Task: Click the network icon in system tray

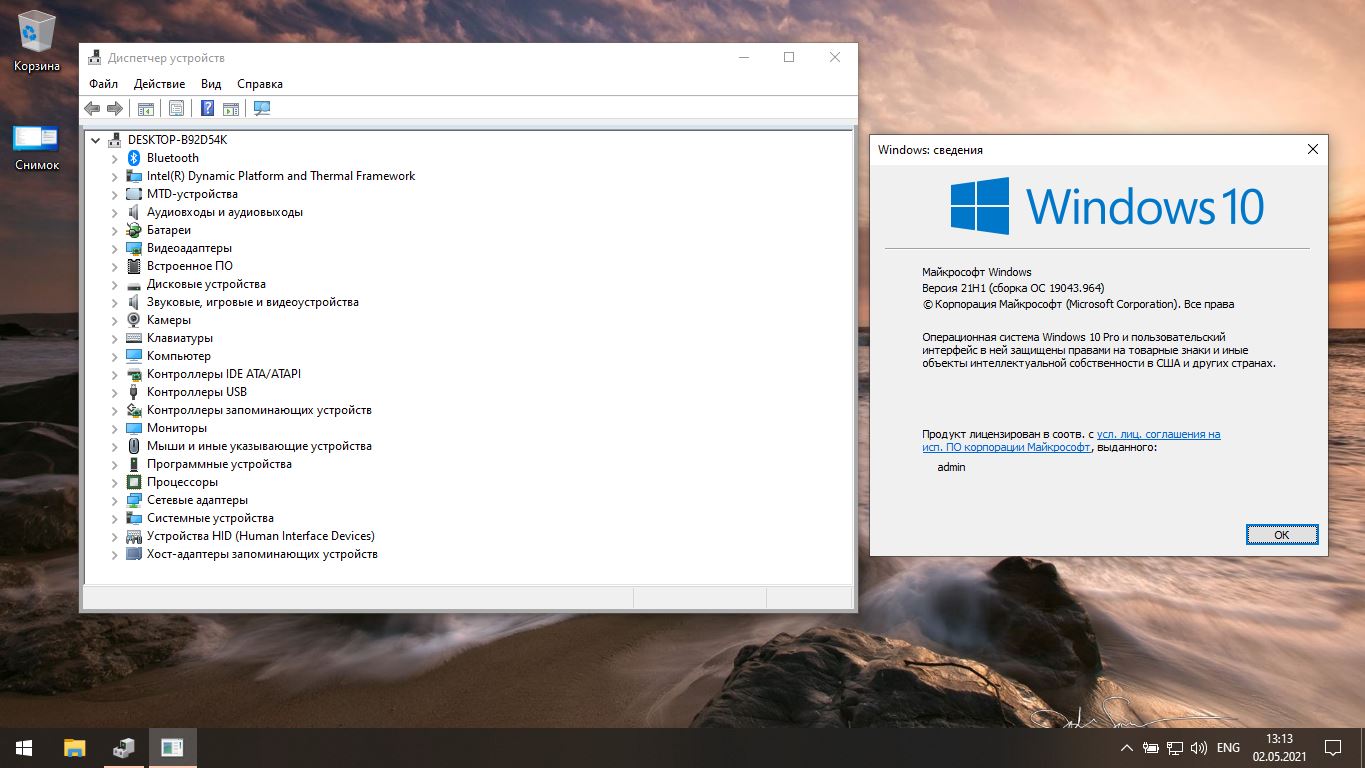Action: (1174, 748)
